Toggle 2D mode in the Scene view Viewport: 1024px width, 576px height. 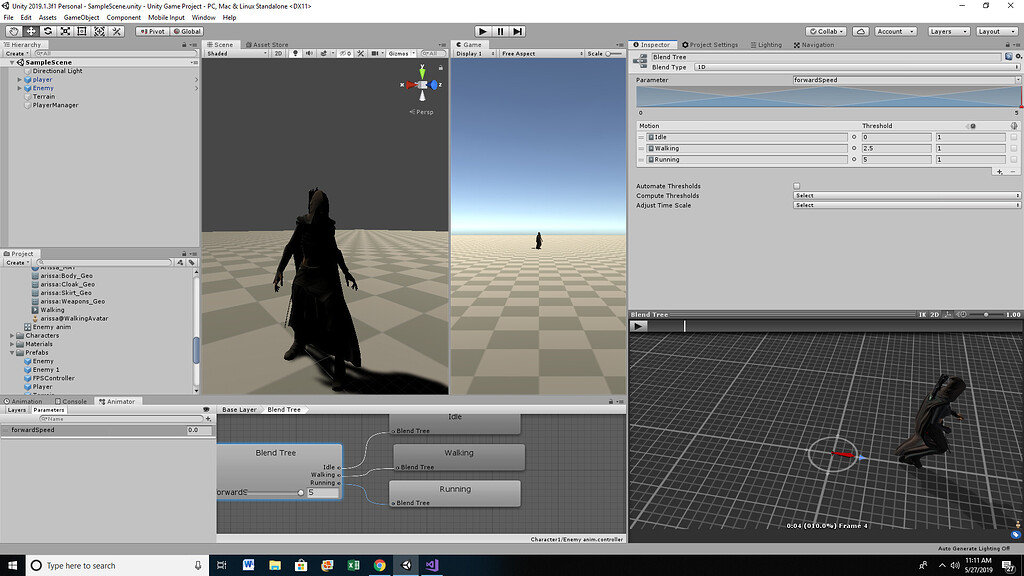point(276,53)
